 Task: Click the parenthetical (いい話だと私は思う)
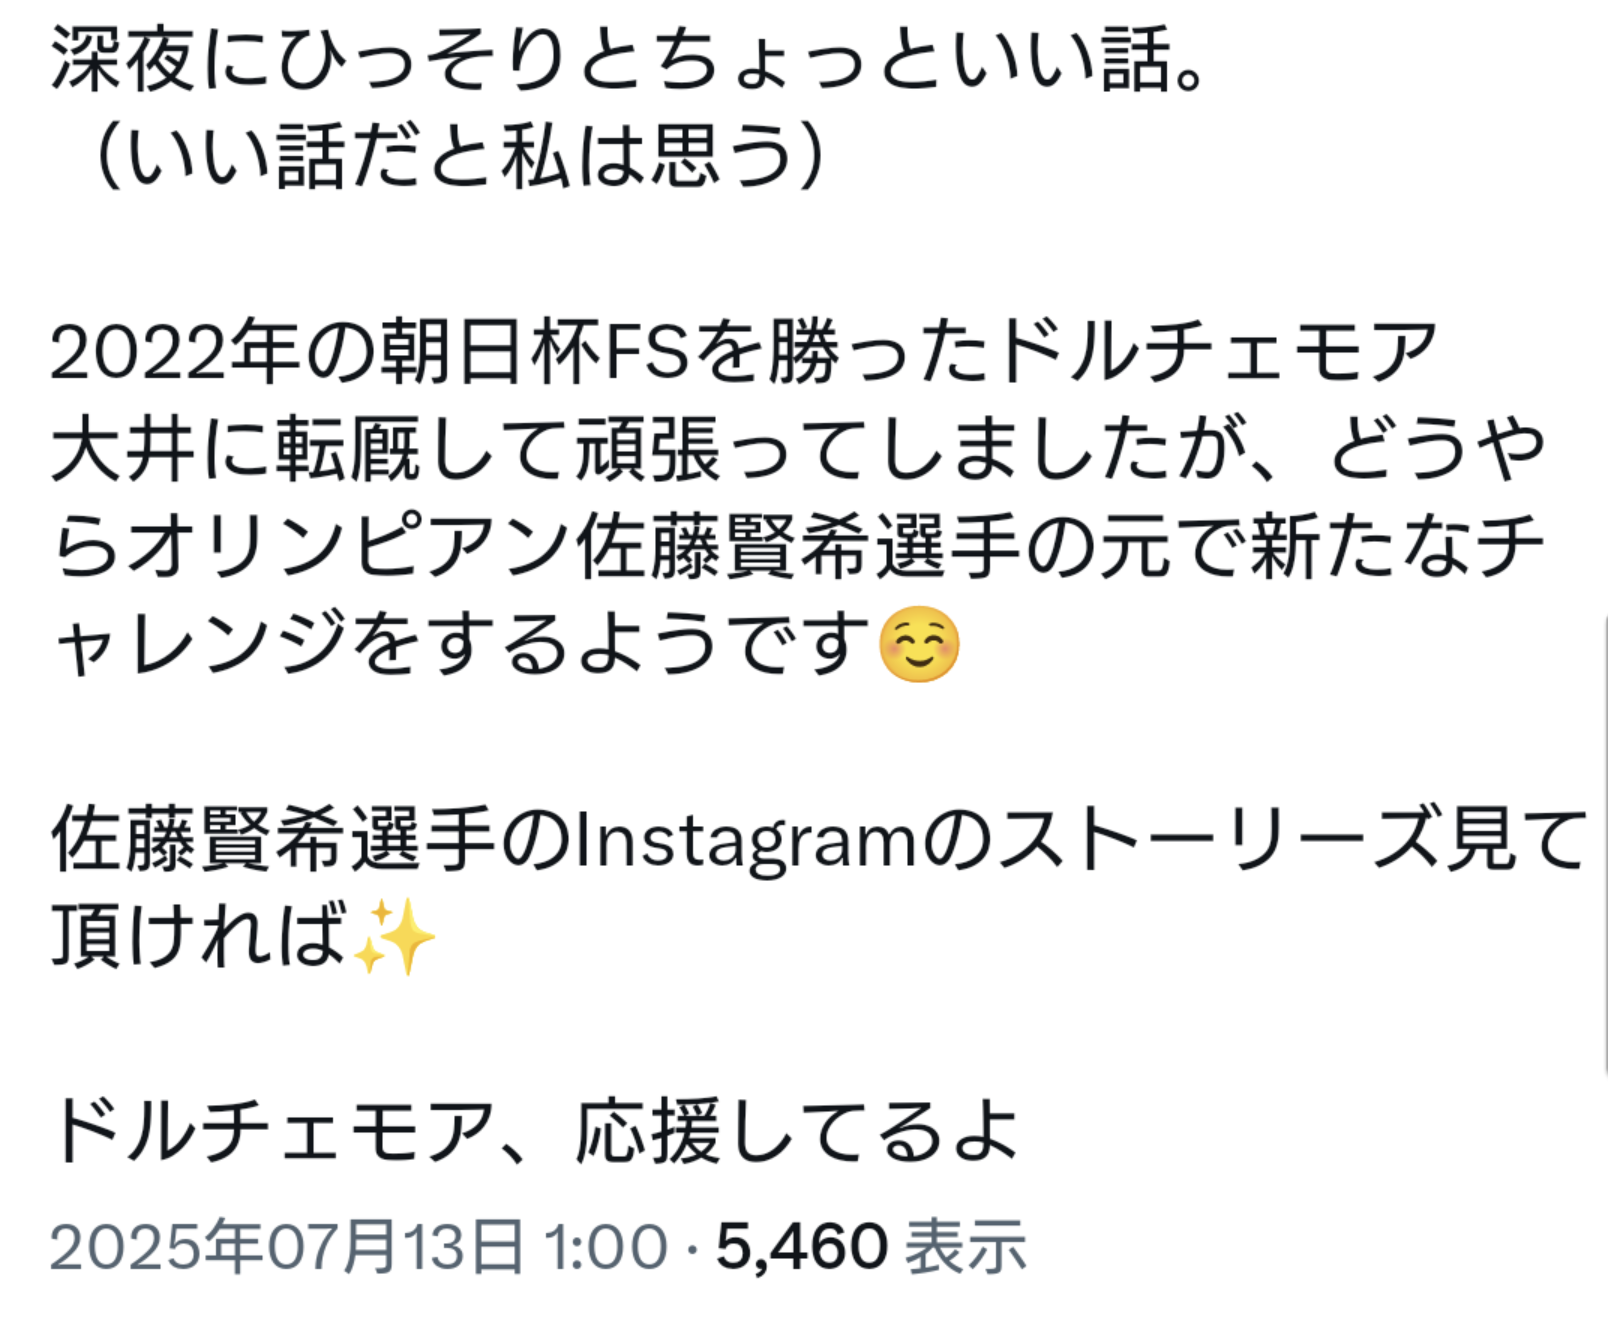point(455,157)
